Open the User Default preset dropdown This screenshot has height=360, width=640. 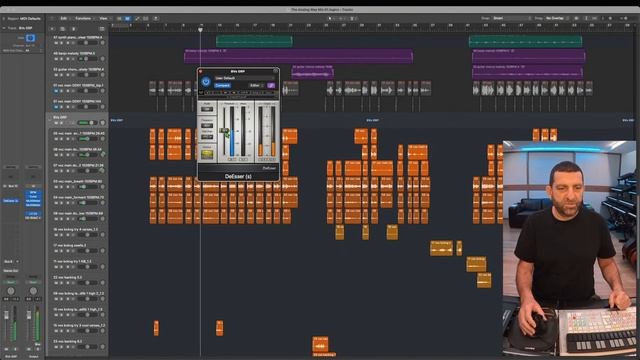(x=244, y=78)
